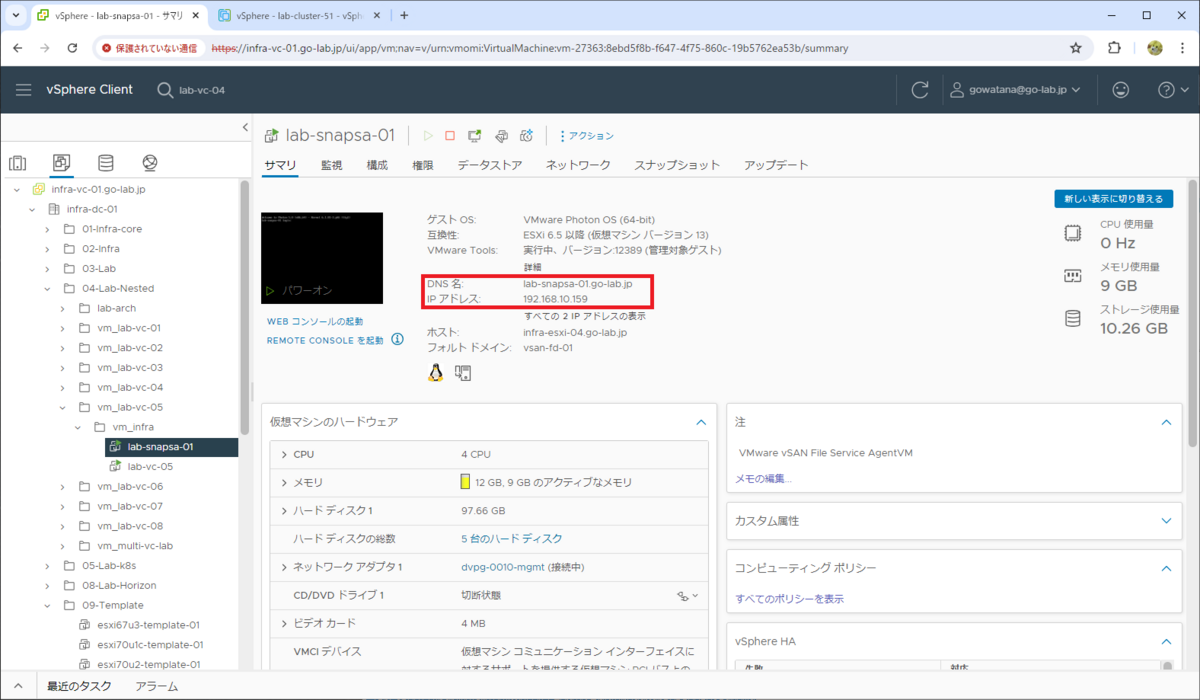Open a new browser tab
This screenshot has width=1200, height=700.
404,16
